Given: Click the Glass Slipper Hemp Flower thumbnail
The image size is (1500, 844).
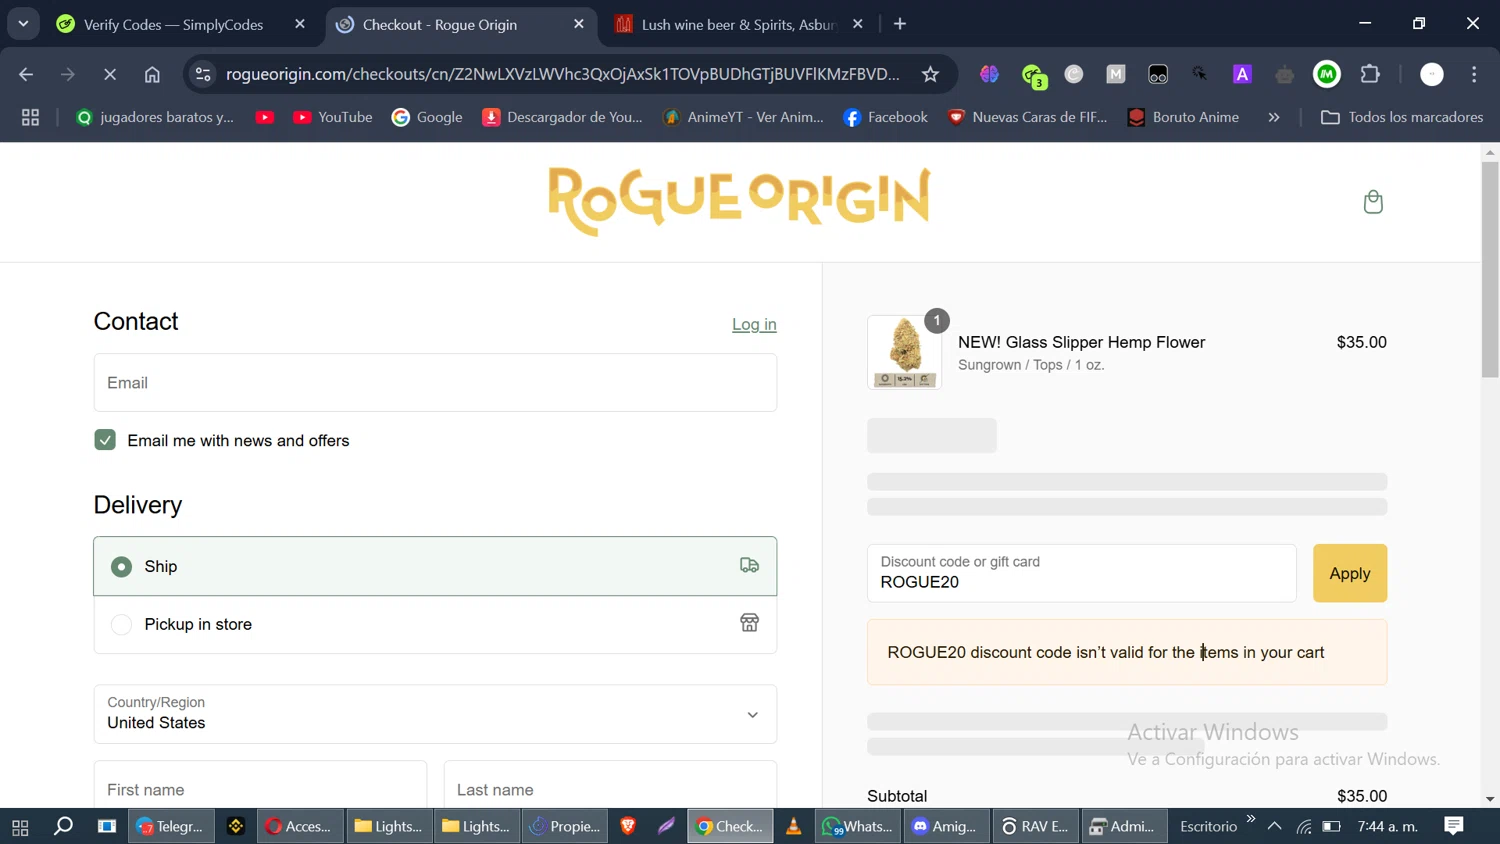Looking at the screenshot, I should pyautogui.click(x=904, y=352).
